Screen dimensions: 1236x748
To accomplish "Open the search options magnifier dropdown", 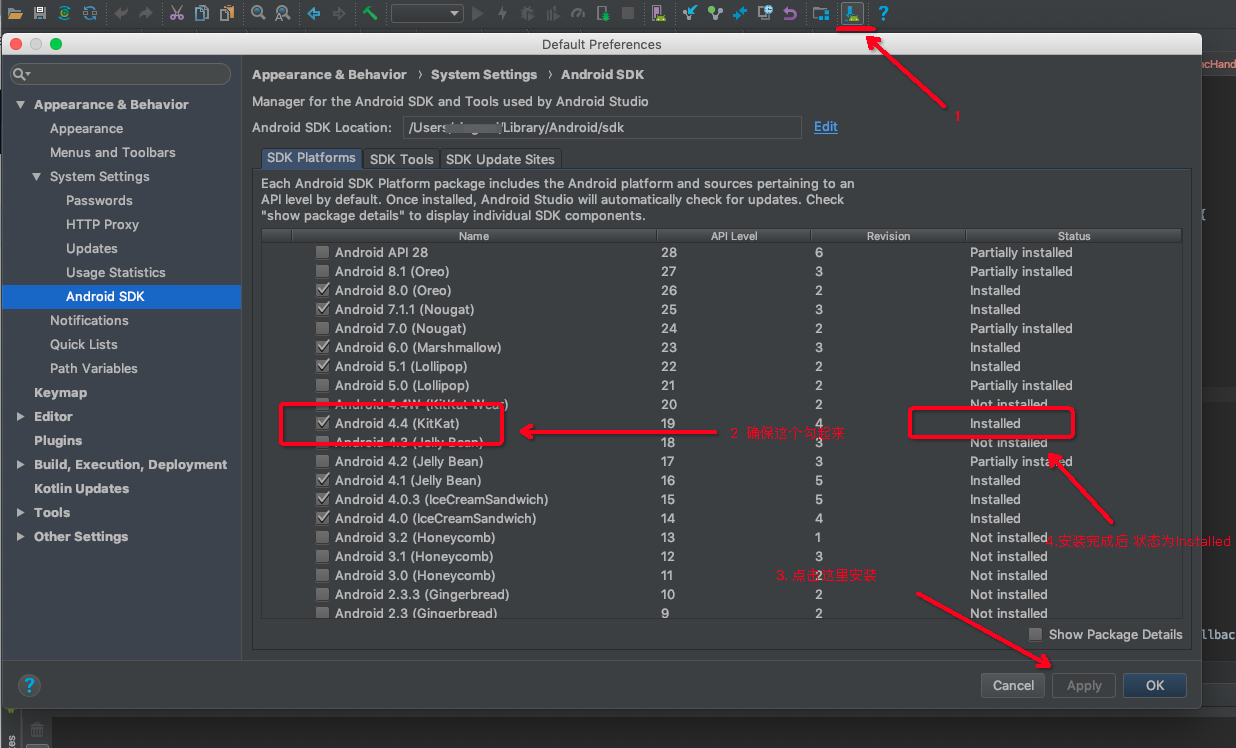I will 22,75.
